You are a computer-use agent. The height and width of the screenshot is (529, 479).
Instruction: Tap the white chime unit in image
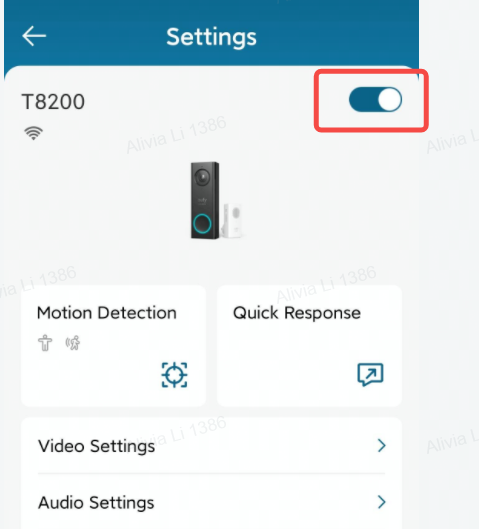point(233,220)
